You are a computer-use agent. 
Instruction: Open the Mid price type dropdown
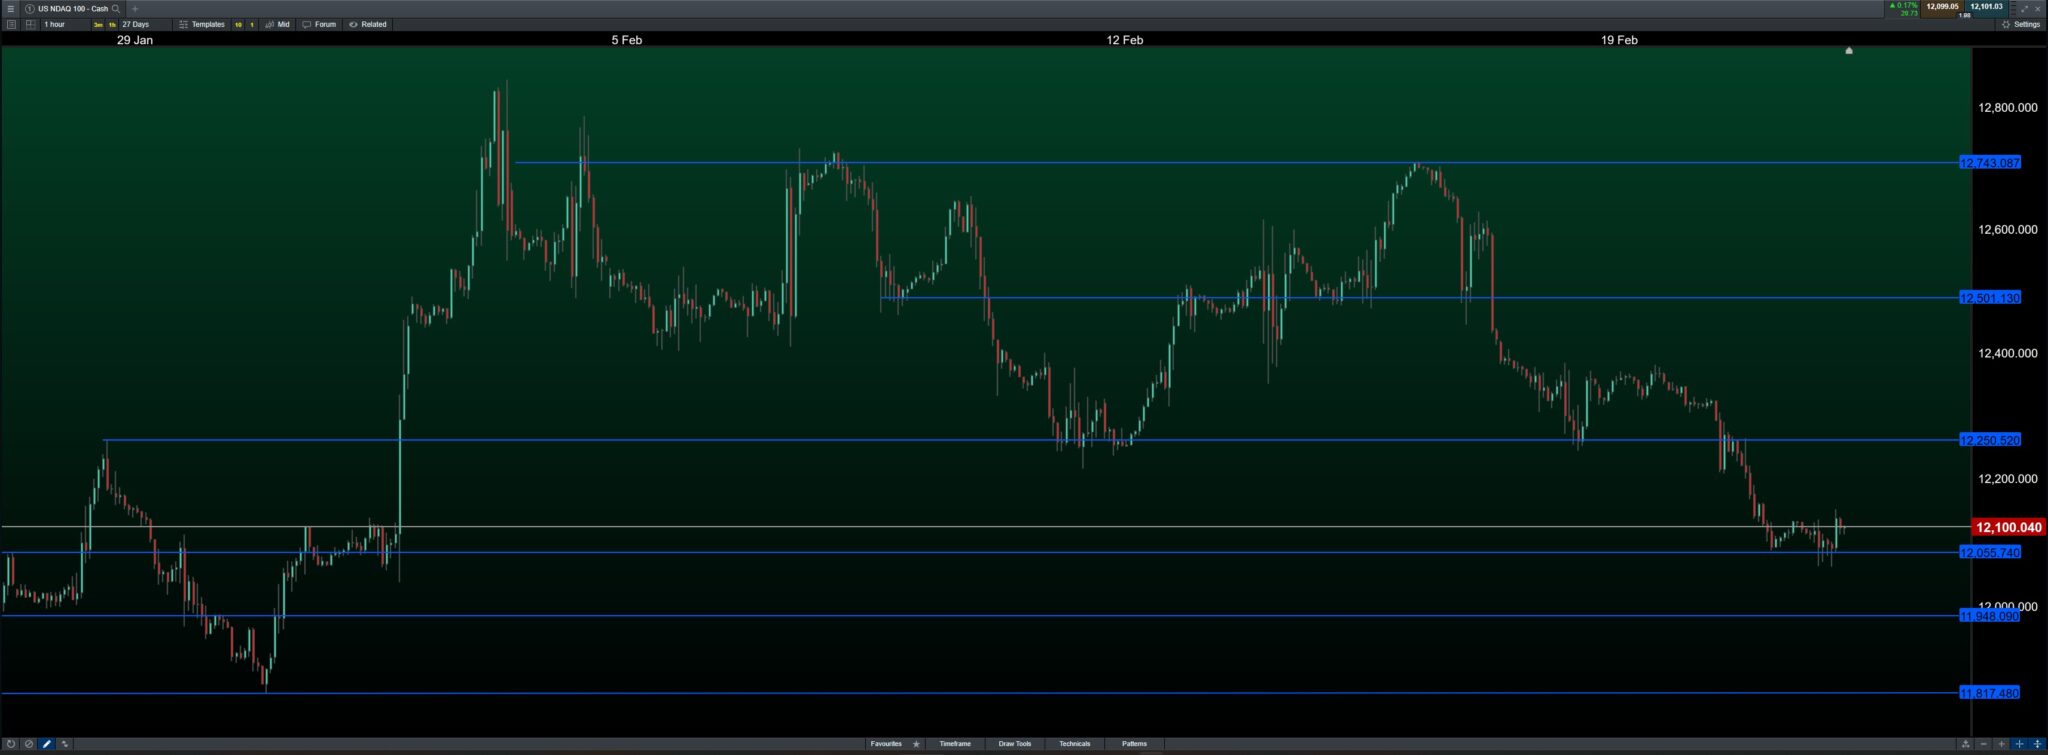click(277, 24)
